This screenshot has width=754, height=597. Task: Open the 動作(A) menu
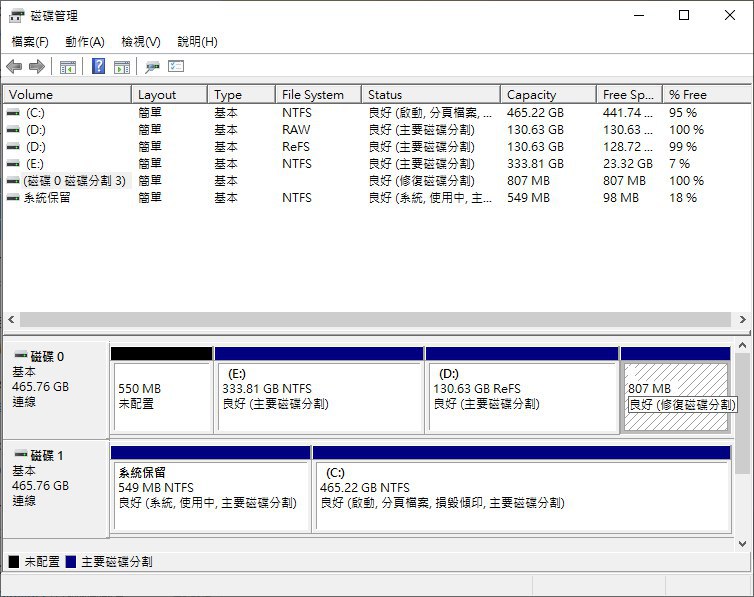[85, 42]
